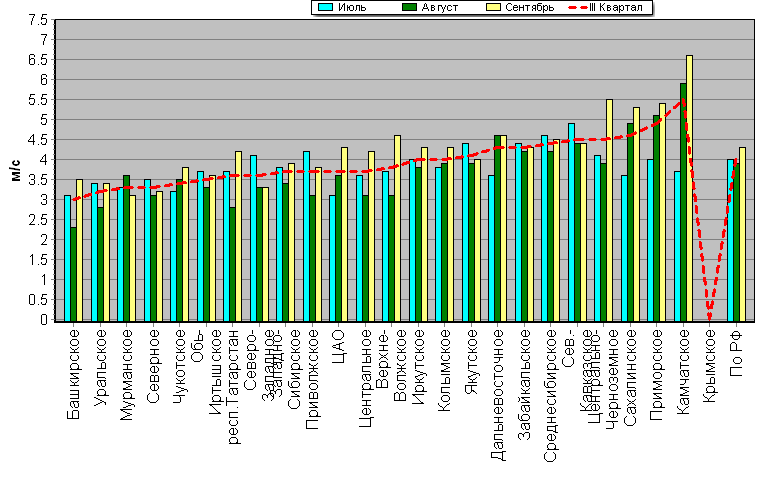The image size is (777, 479).
Task: Click the Башкирское category label
Action: (x=73, y=375)
